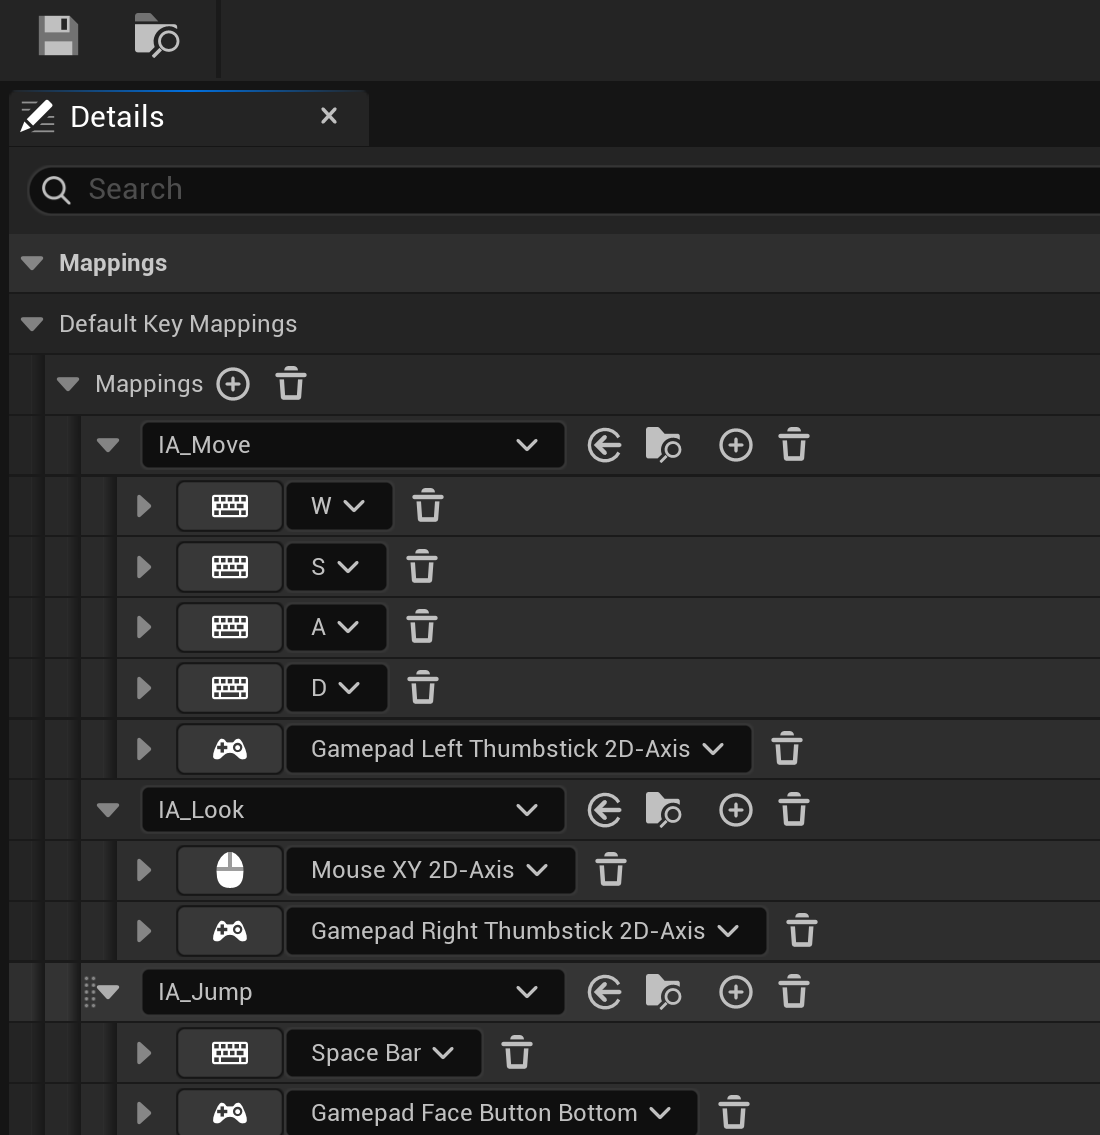
Task: Use selected asset for IA_Jump
Action: pos(604,992)
